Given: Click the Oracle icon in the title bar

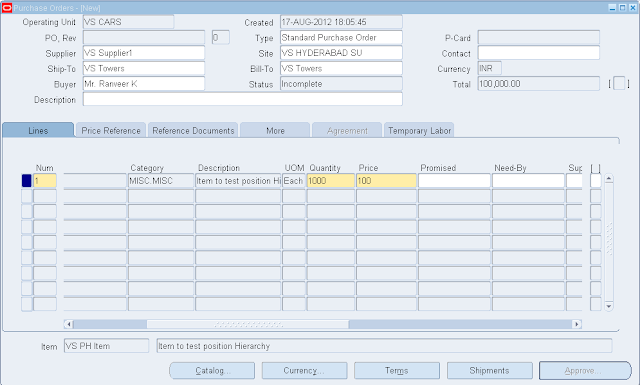Looking at the screenshot, I should pos(7,8).
